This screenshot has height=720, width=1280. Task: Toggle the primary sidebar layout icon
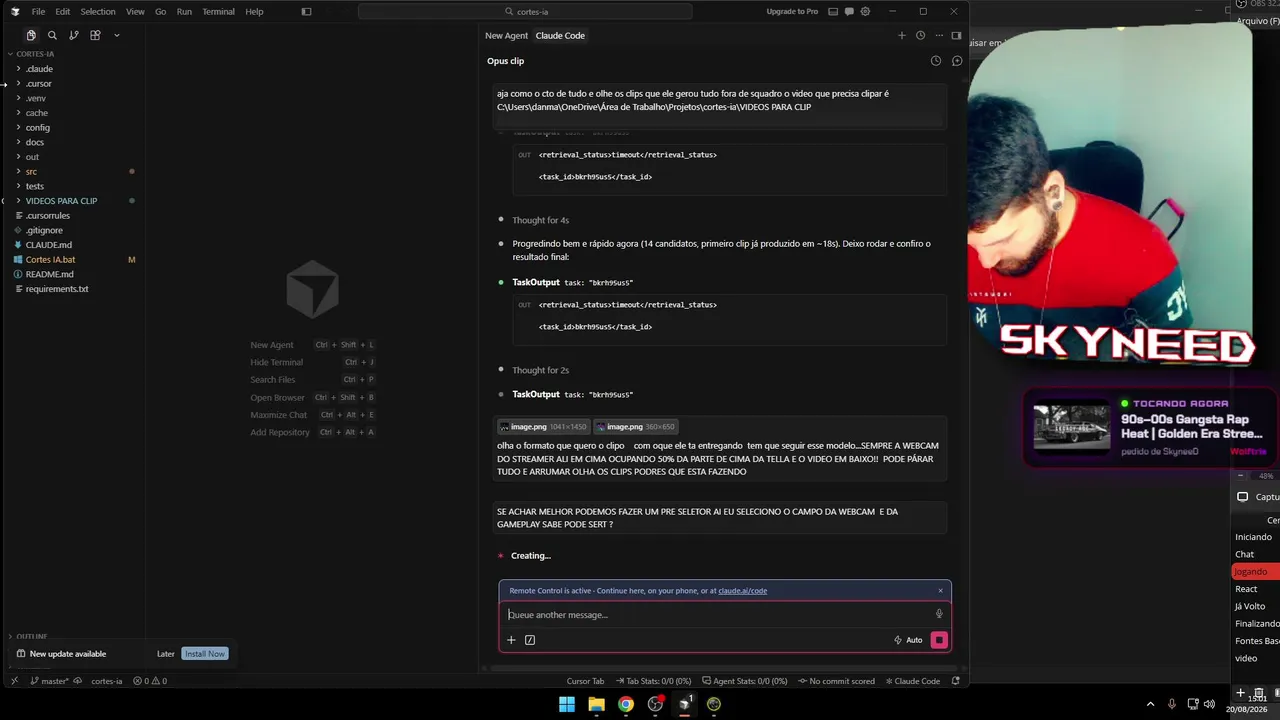306,12
